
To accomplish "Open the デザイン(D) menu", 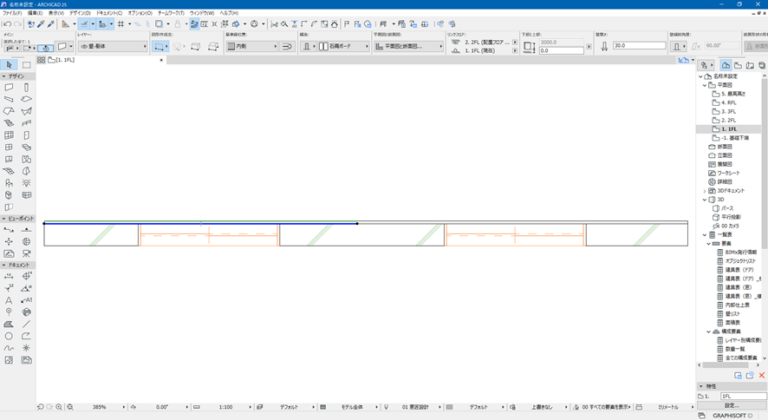I will (x=80, y=13).
